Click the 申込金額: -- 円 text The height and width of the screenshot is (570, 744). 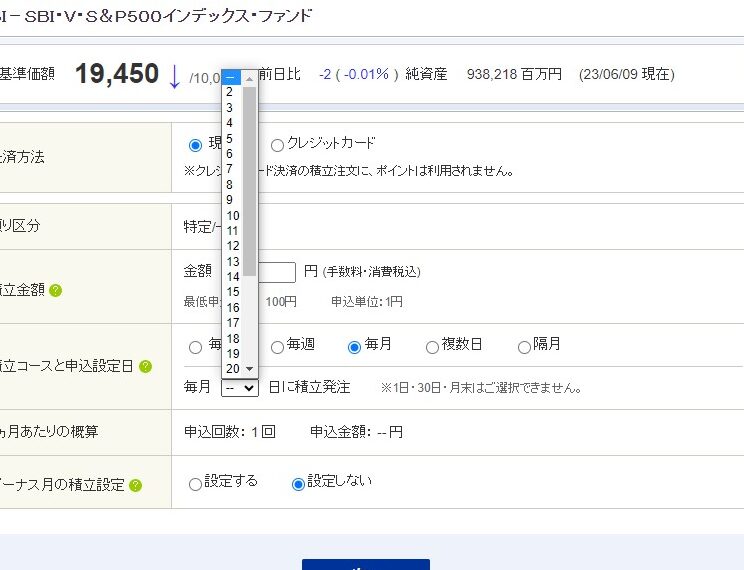[x=356, y=432]
